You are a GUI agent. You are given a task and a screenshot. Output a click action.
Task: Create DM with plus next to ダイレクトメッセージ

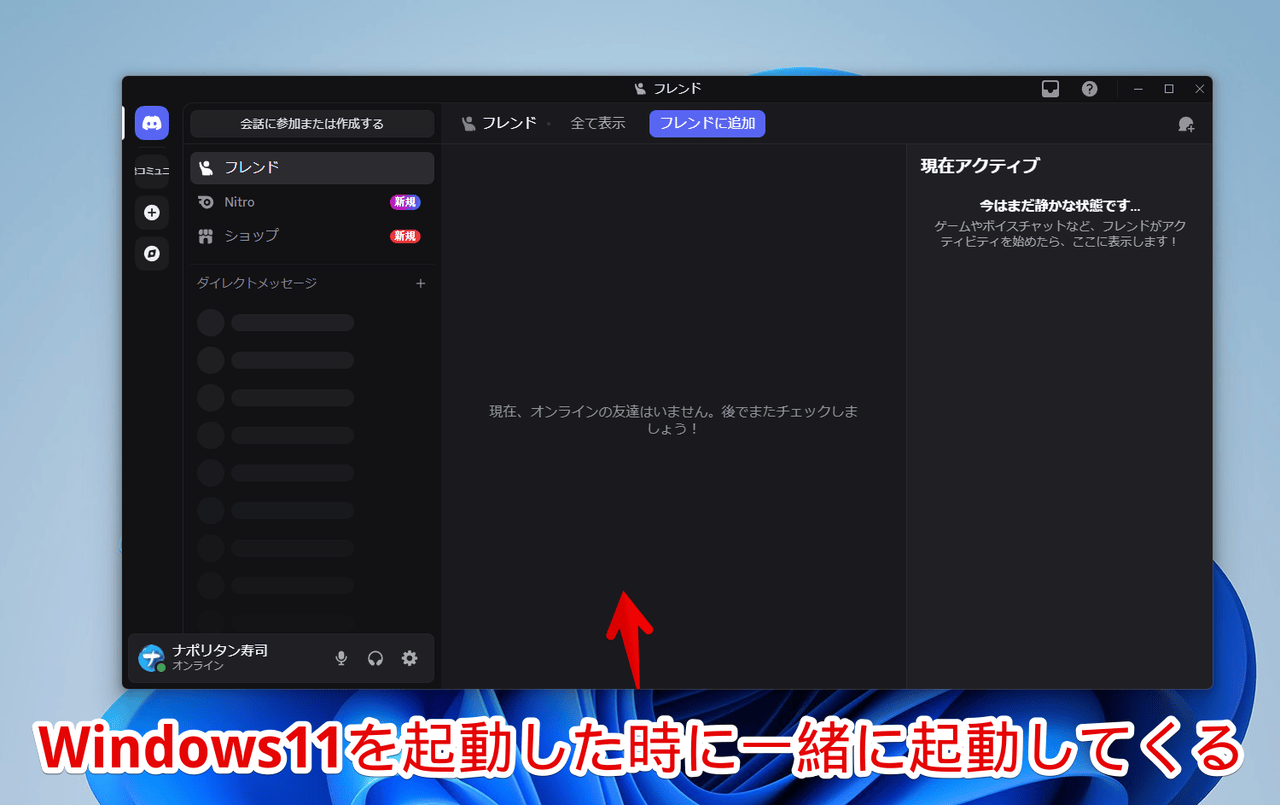(x=421, y=284)
